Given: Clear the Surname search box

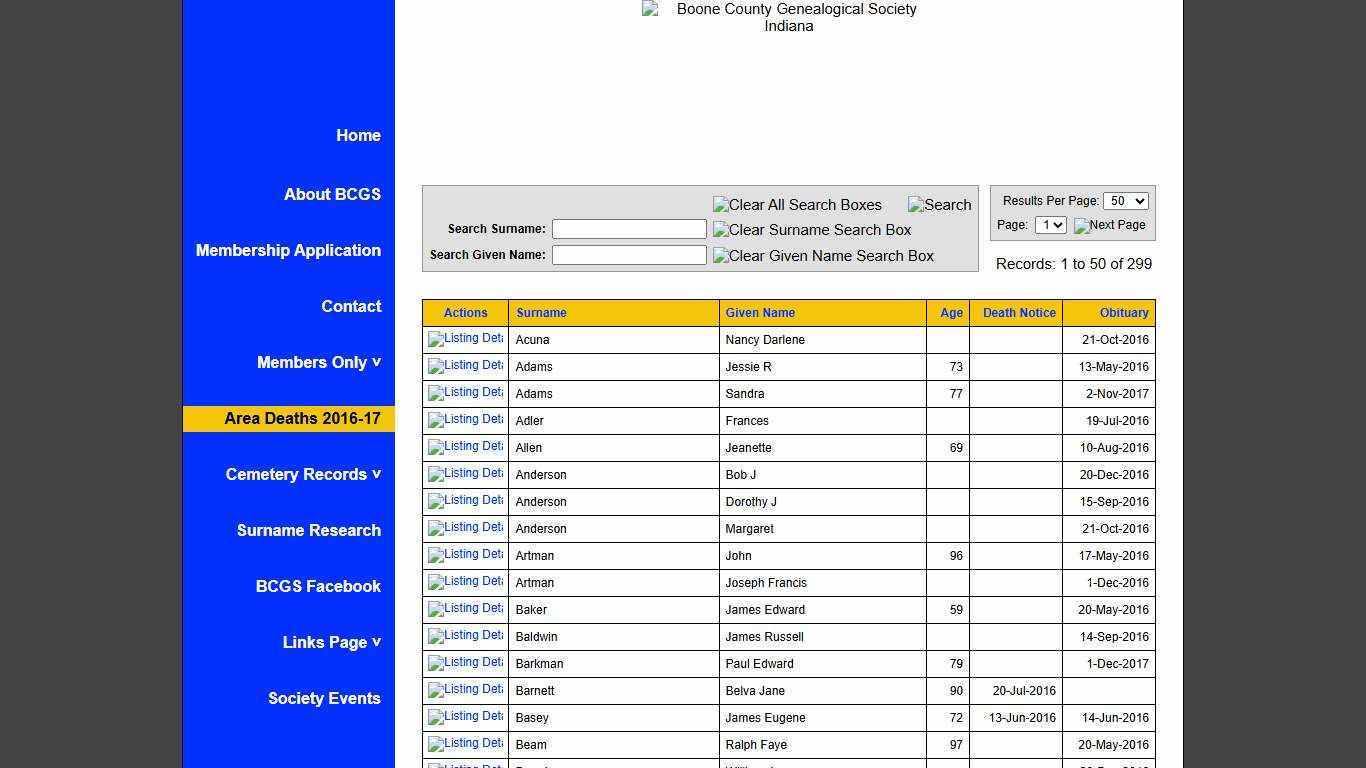Looking at the screenshot, I should pyautogui.click(x=811, y=230).
